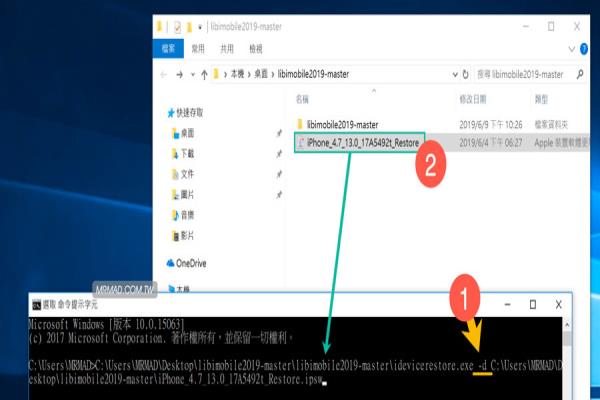Screen dimensions: 600x400
Task: Open 文件 in the navigation pane
Action: coord(183,174)
